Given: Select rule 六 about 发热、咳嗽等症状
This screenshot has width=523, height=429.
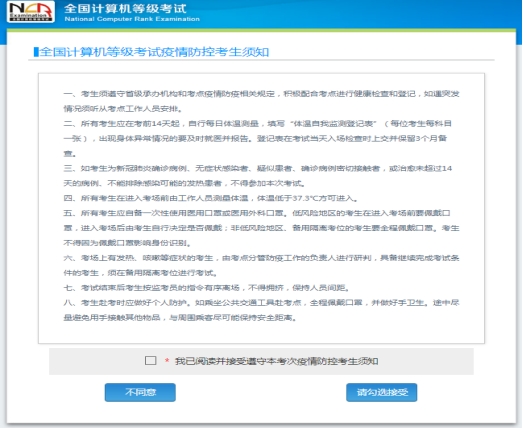Looking at the screenshot, I should 262,265.
